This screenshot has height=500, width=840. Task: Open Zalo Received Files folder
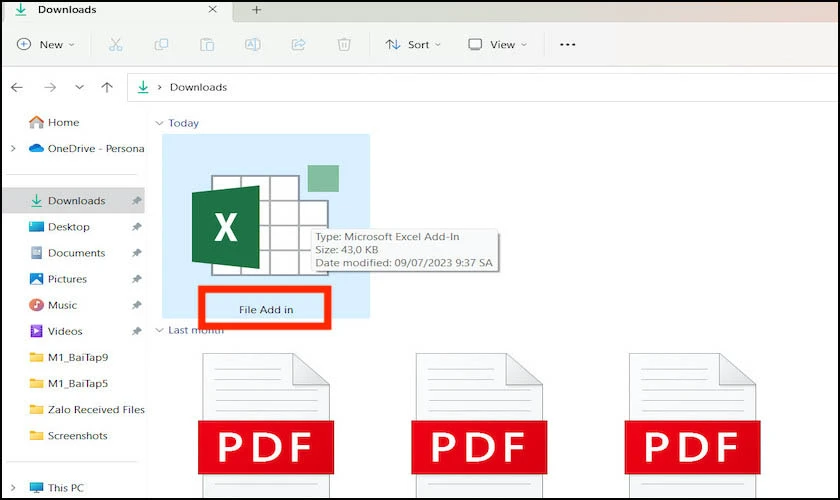pyautogui.click(x=87, y=409)
